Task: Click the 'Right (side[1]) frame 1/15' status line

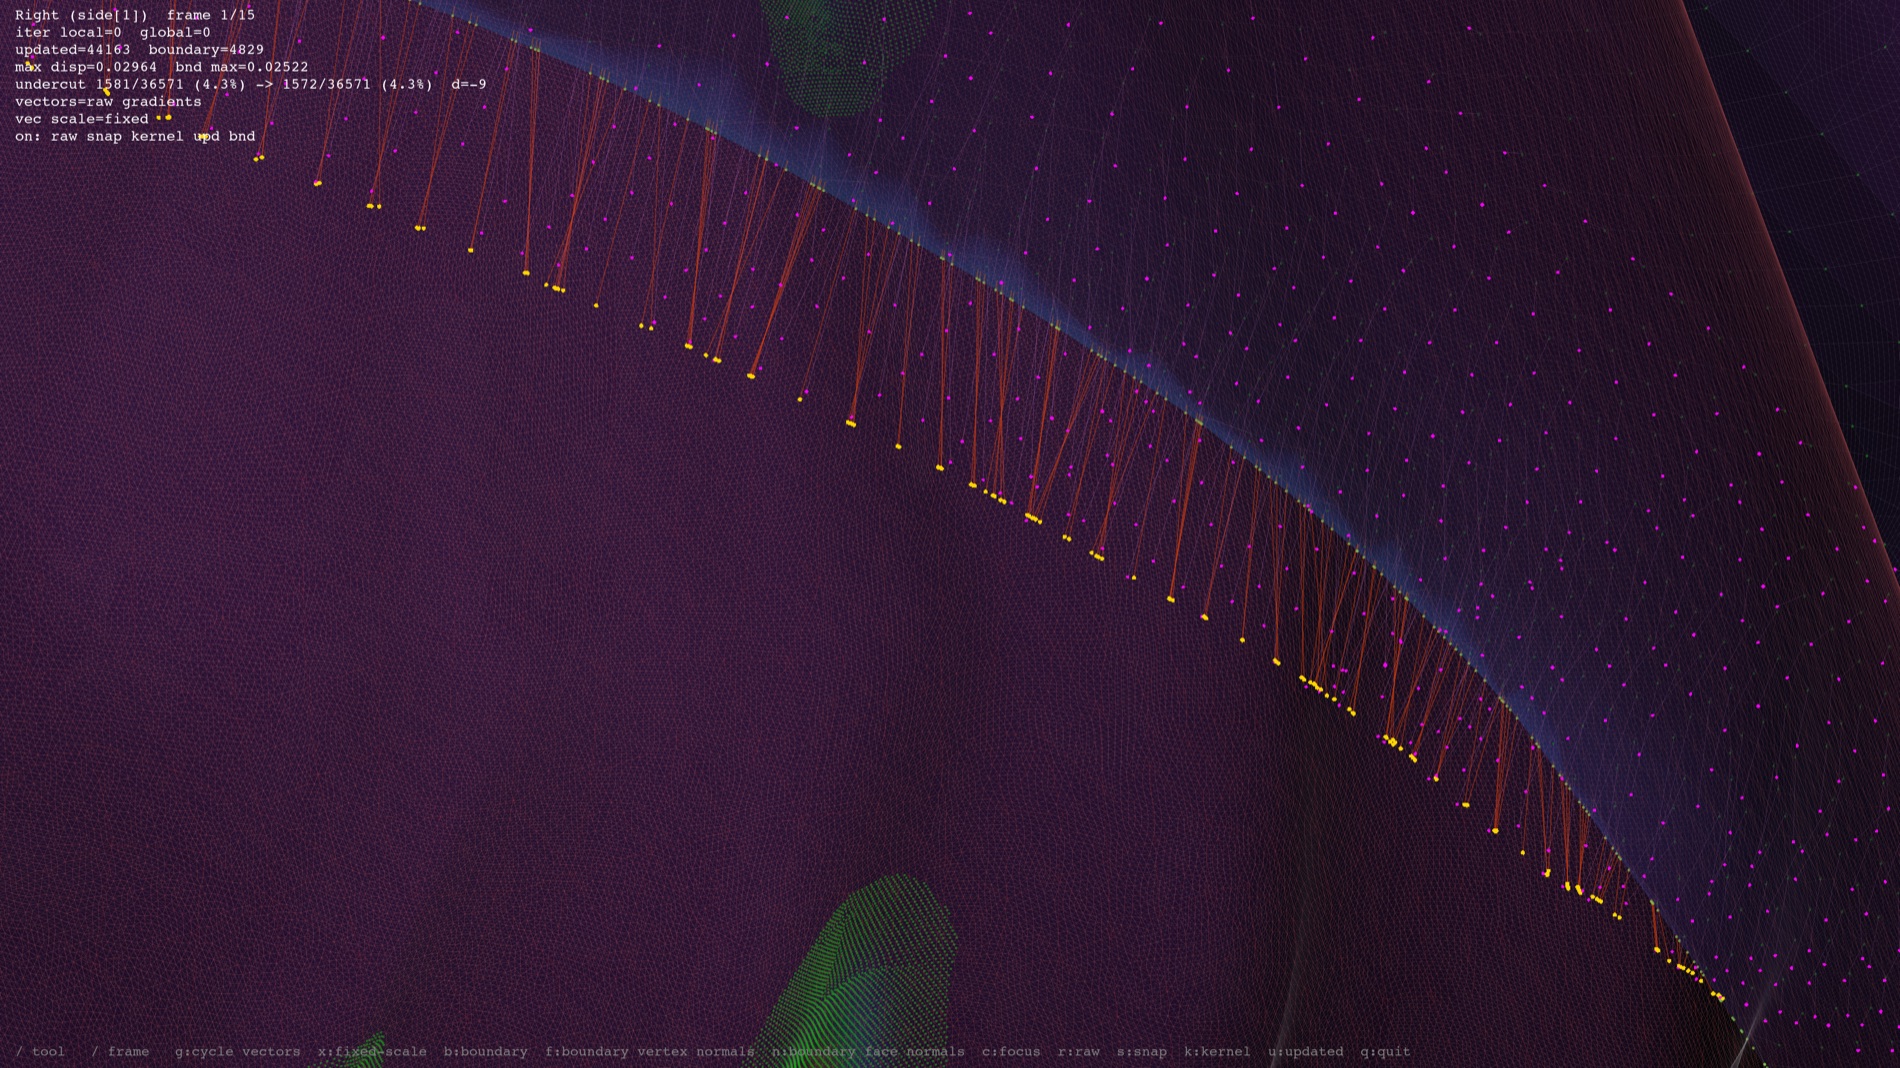Action: coord(135,15)
